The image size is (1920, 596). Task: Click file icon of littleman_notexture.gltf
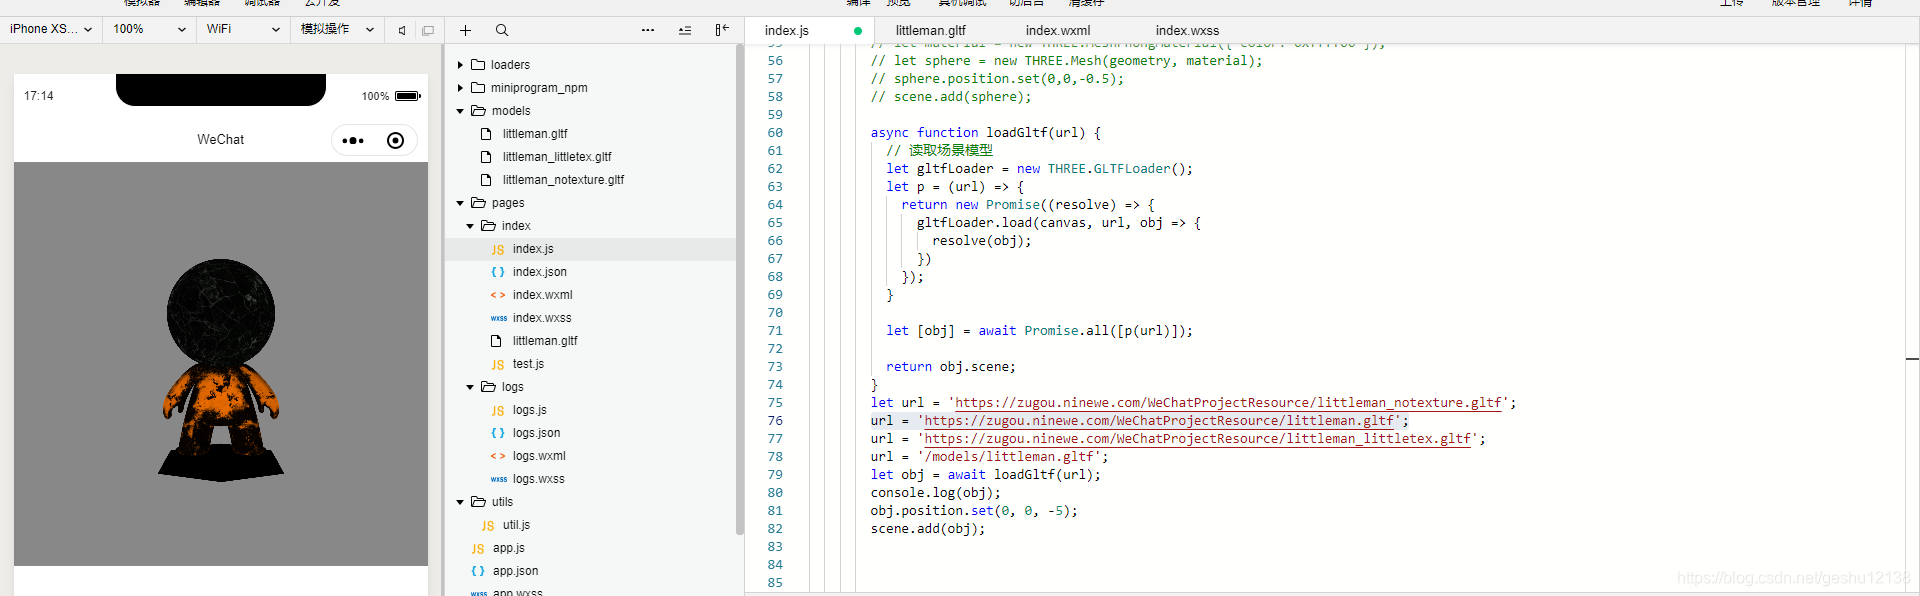(x=486, y=180)
